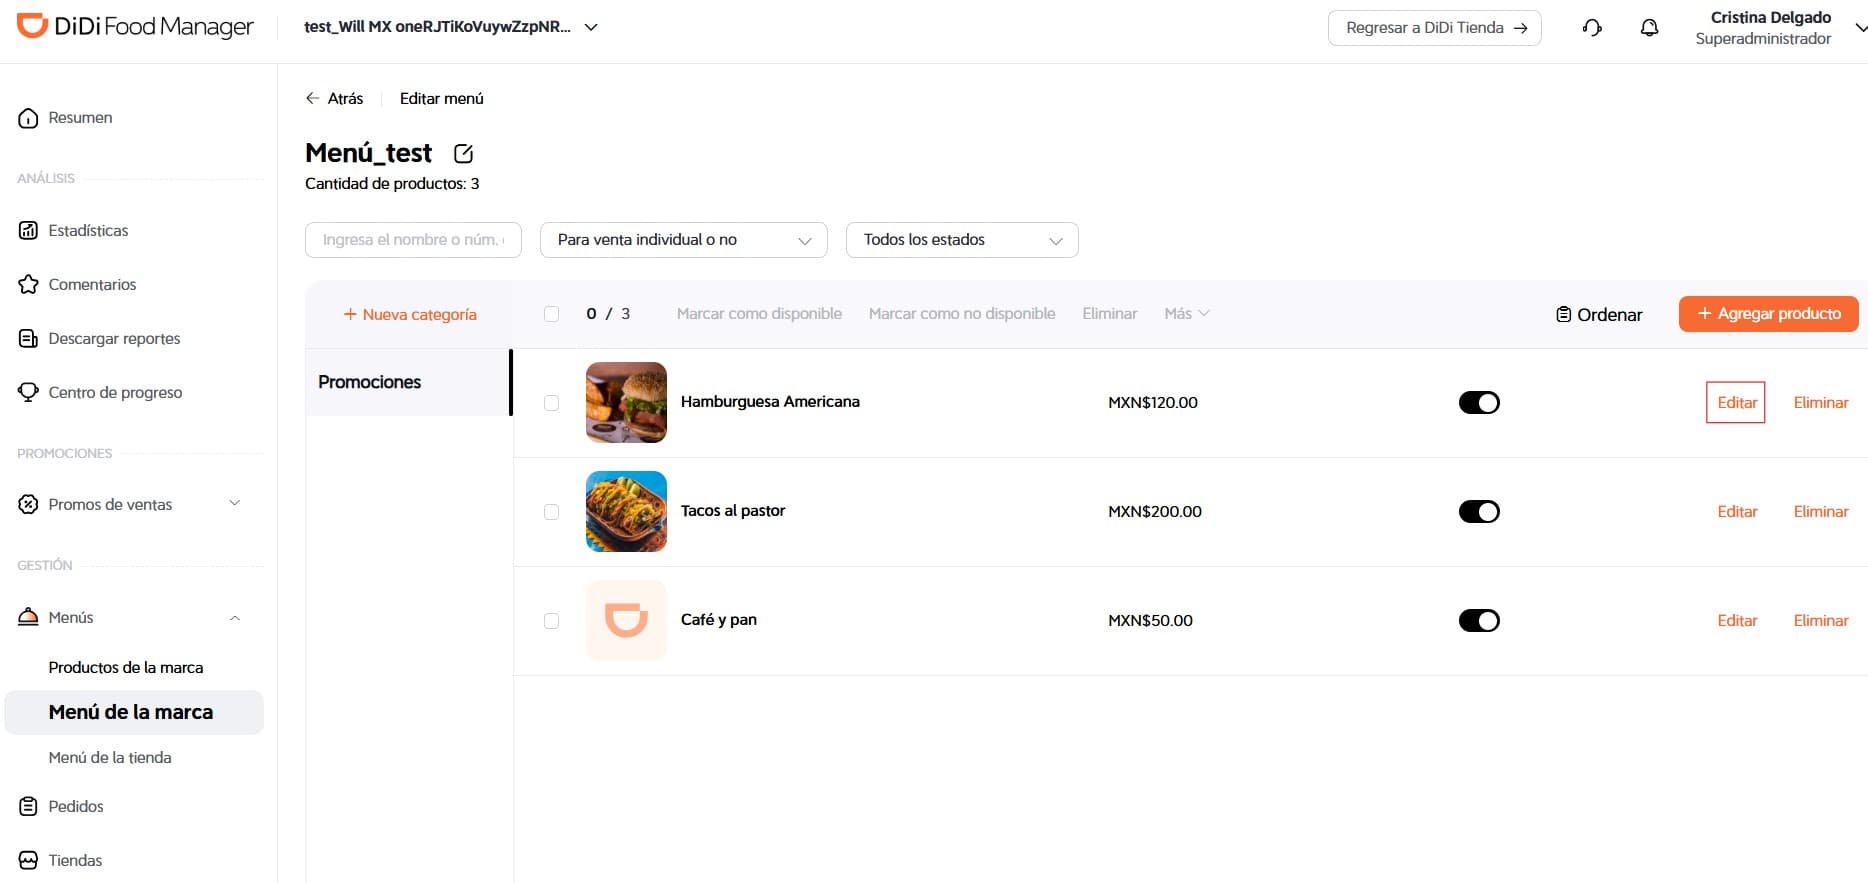Disable the Café y pan availability switch
Image resolution: width=1868 pixels, height=883 pixels.
1479,621
